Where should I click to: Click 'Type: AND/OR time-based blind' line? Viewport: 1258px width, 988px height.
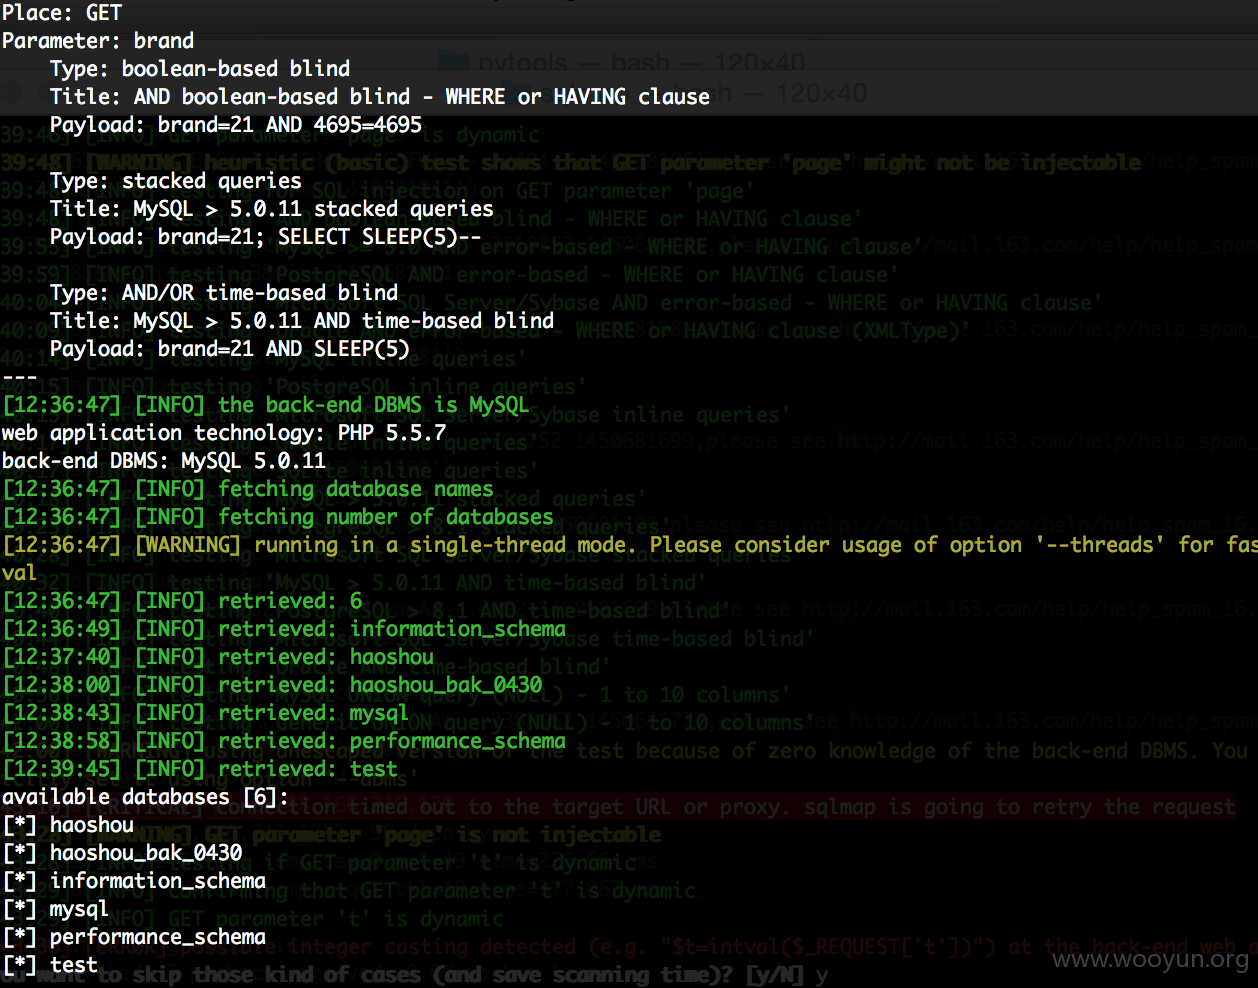coord(224,293)
